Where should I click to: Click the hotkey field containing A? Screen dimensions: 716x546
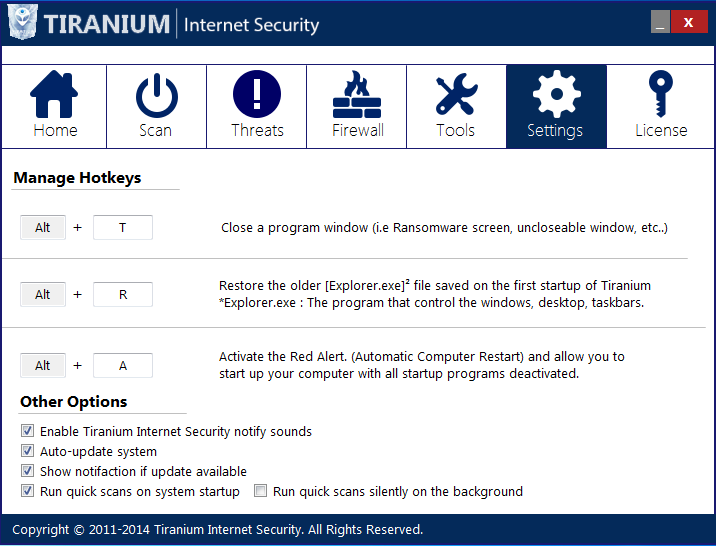(123, 366)
